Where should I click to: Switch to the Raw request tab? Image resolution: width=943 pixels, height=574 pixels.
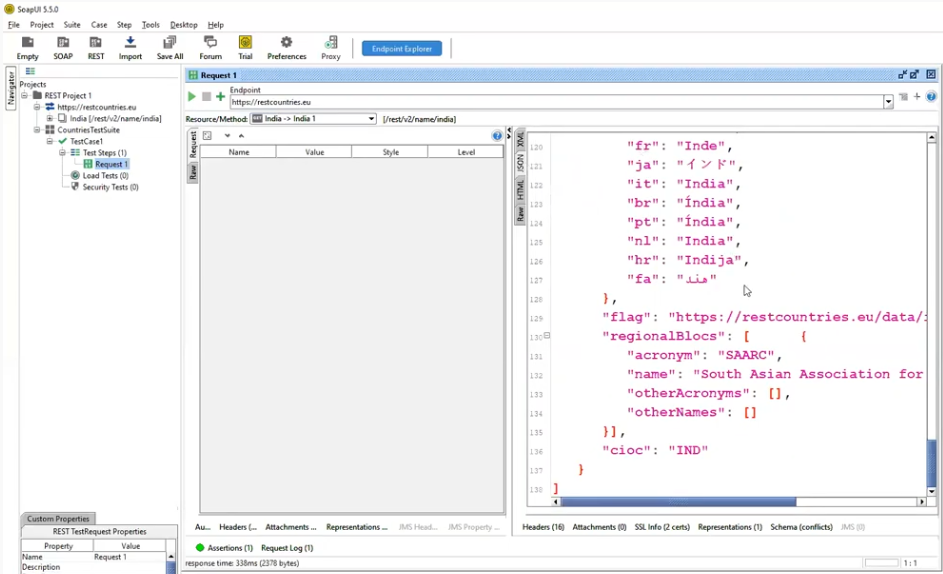192,173
